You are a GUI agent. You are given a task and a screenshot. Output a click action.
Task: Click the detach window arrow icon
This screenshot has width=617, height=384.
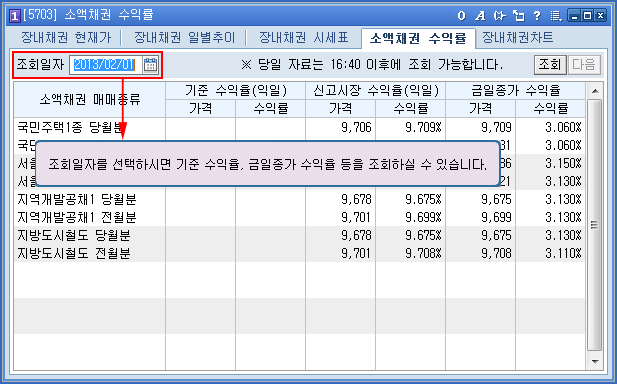519,16
